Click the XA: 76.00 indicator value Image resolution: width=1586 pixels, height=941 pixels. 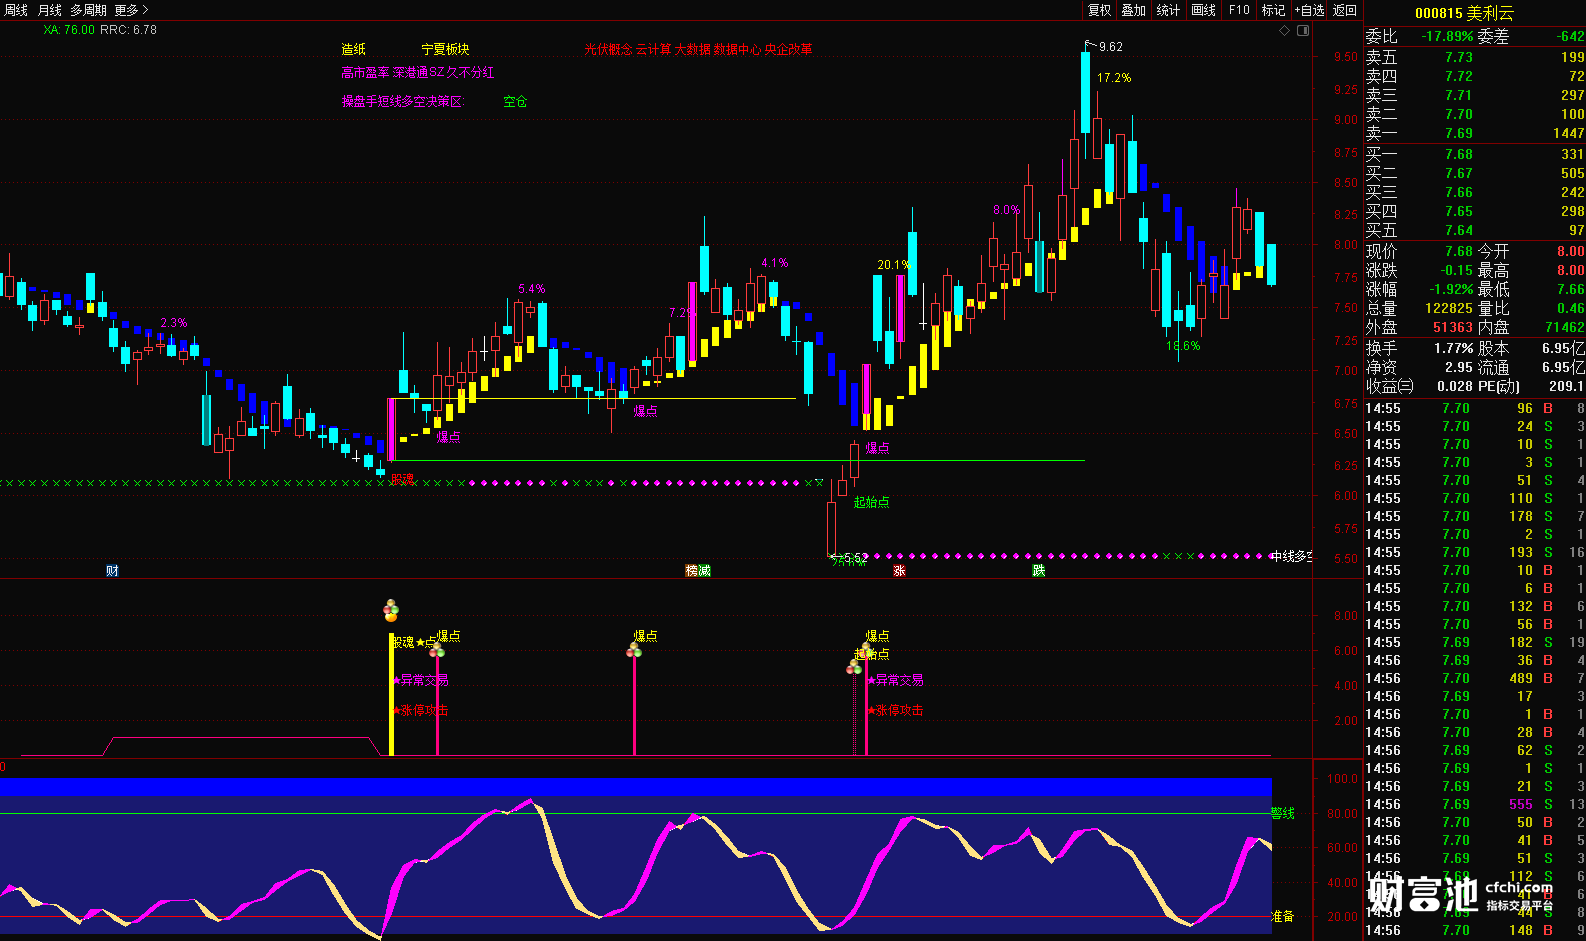click(x=69, y=30)
